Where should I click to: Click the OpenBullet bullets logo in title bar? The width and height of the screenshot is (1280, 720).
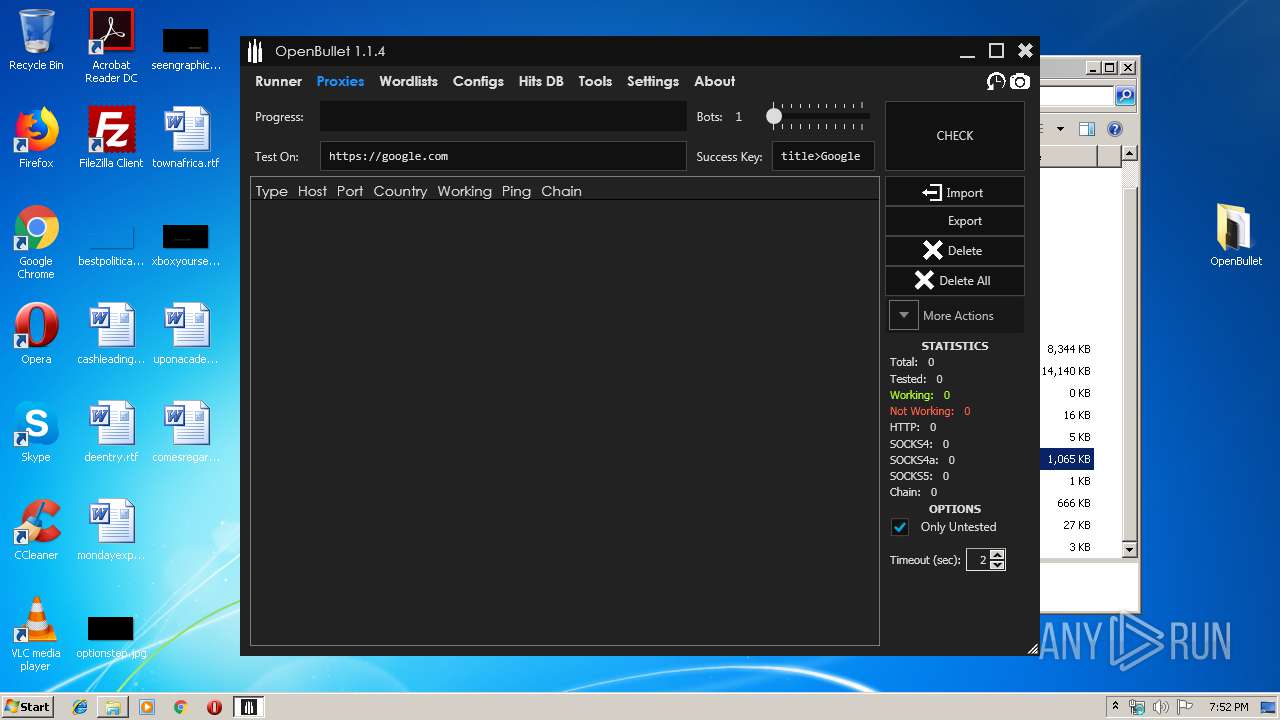pyautogui.click(x=255, y=50)
